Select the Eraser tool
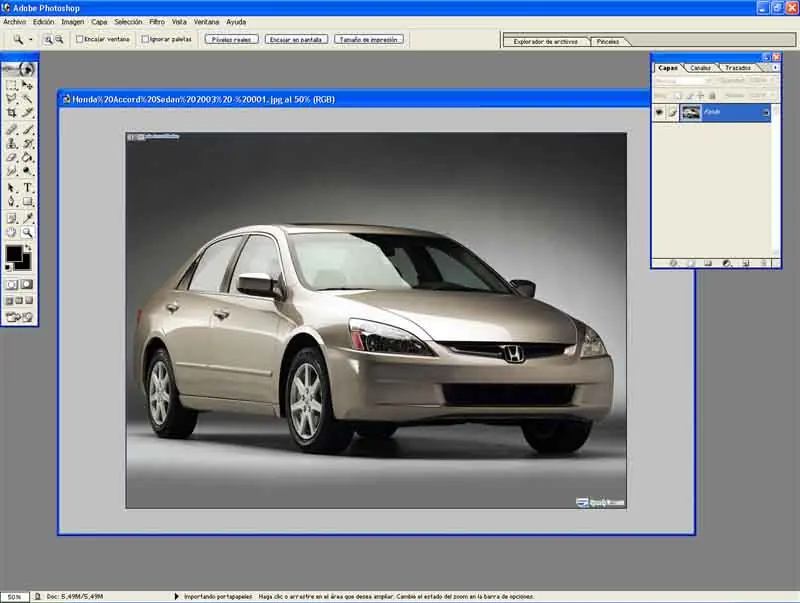 click(x=11, y=157)
